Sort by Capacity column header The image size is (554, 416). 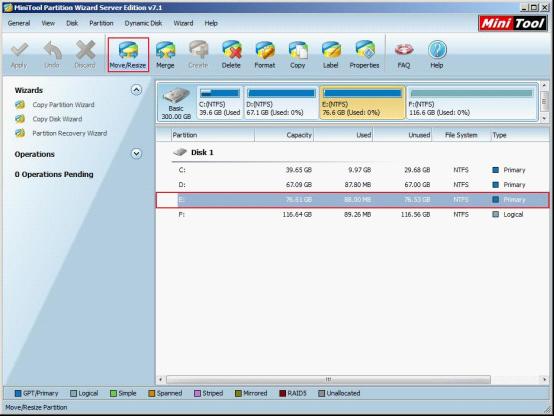click(284, 135)
